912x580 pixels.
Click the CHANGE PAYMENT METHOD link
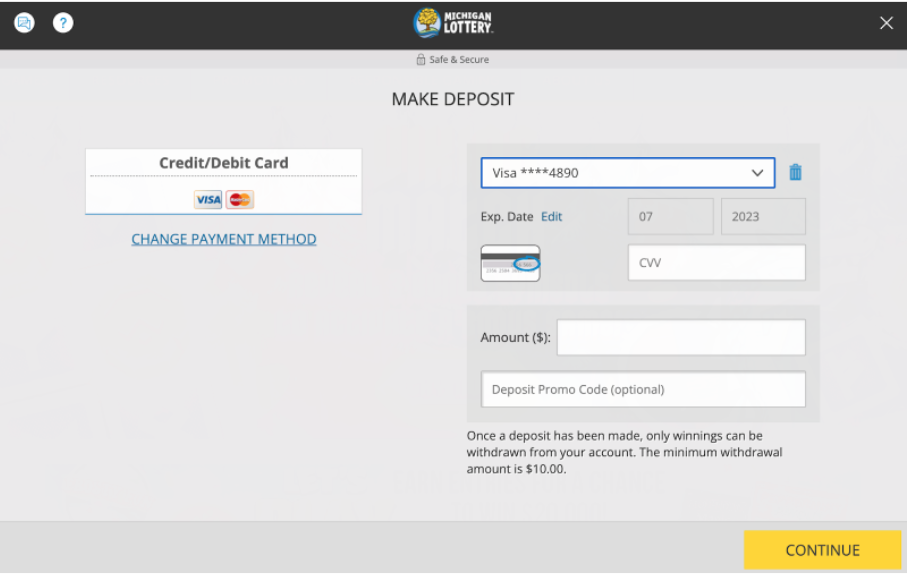[x=223, y=239]
